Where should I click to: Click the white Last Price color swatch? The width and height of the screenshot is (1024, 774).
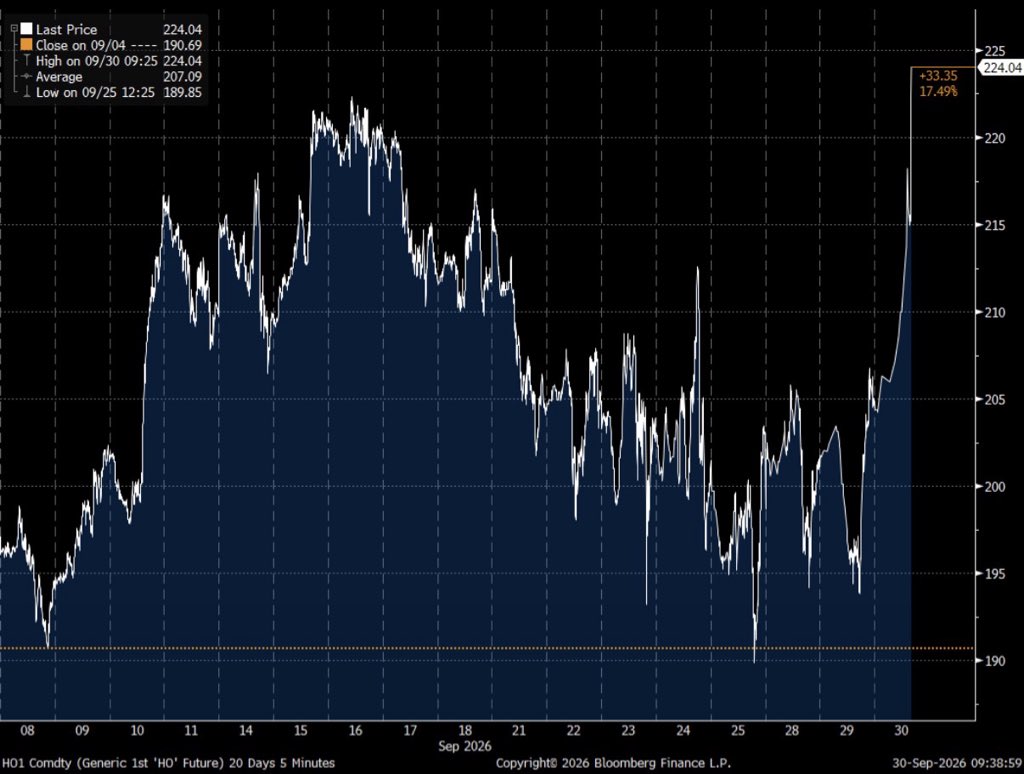click(26, 29)
